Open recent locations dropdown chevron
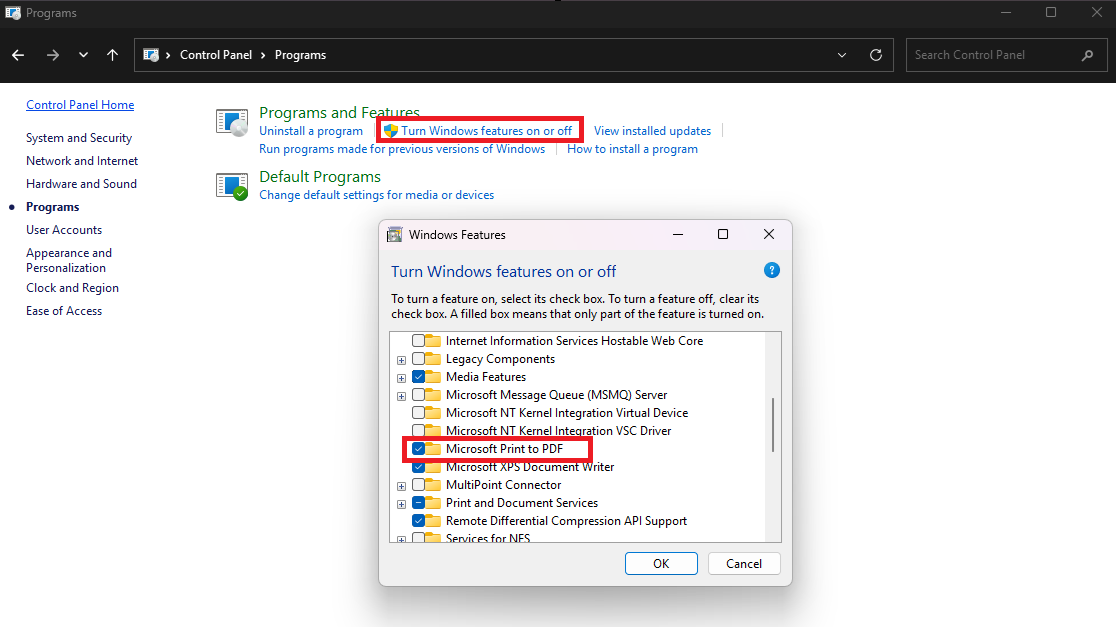This screenshot has height=627, width=1116. 83,55
